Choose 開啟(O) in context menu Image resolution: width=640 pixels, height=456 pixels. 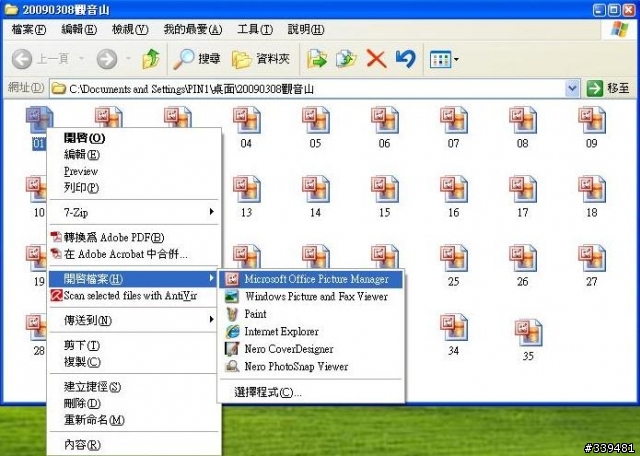[x=135, y=138]
